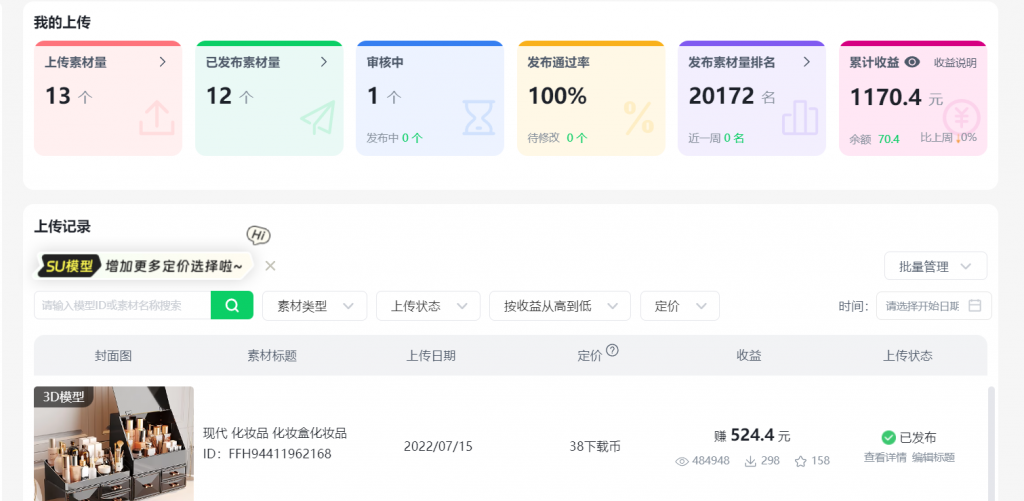The height and width of the screenshot is (501, 1024).
Task: Click percent icon in 发布通过率 card
Action: pyautogui.click(x=639, y=118)
